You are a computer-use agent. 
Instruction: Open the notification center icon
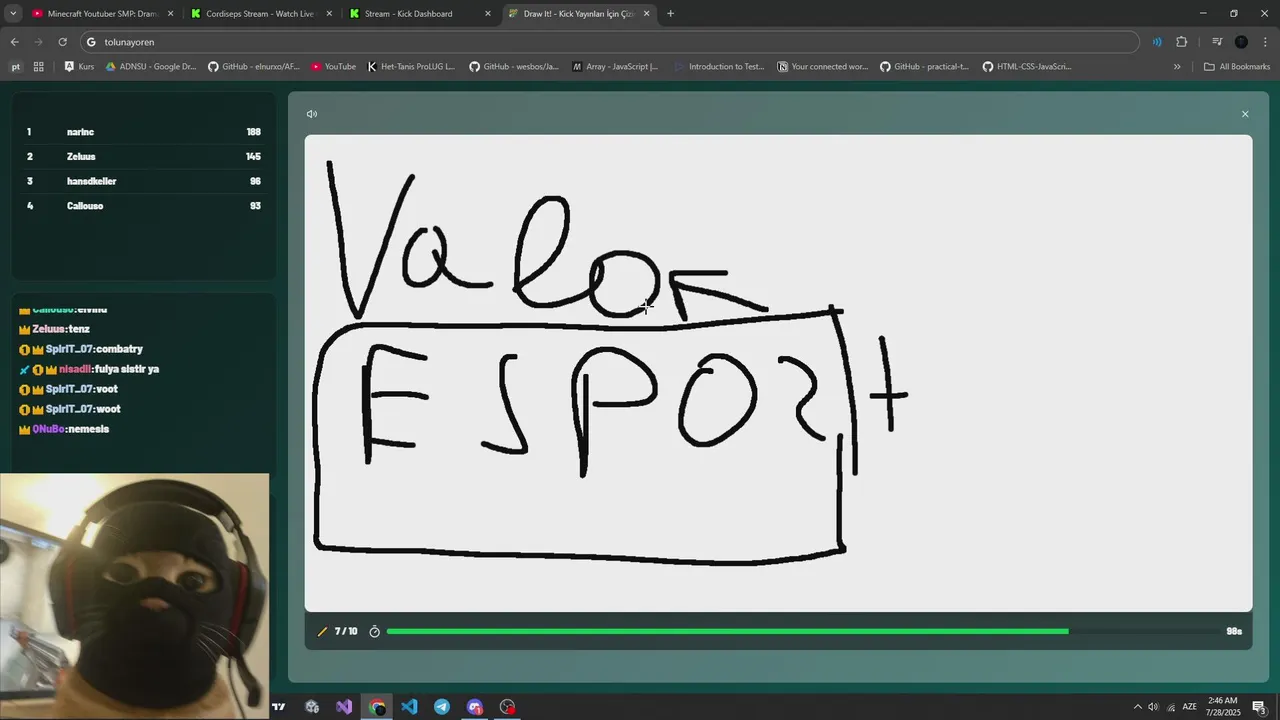click(1259, 707)
